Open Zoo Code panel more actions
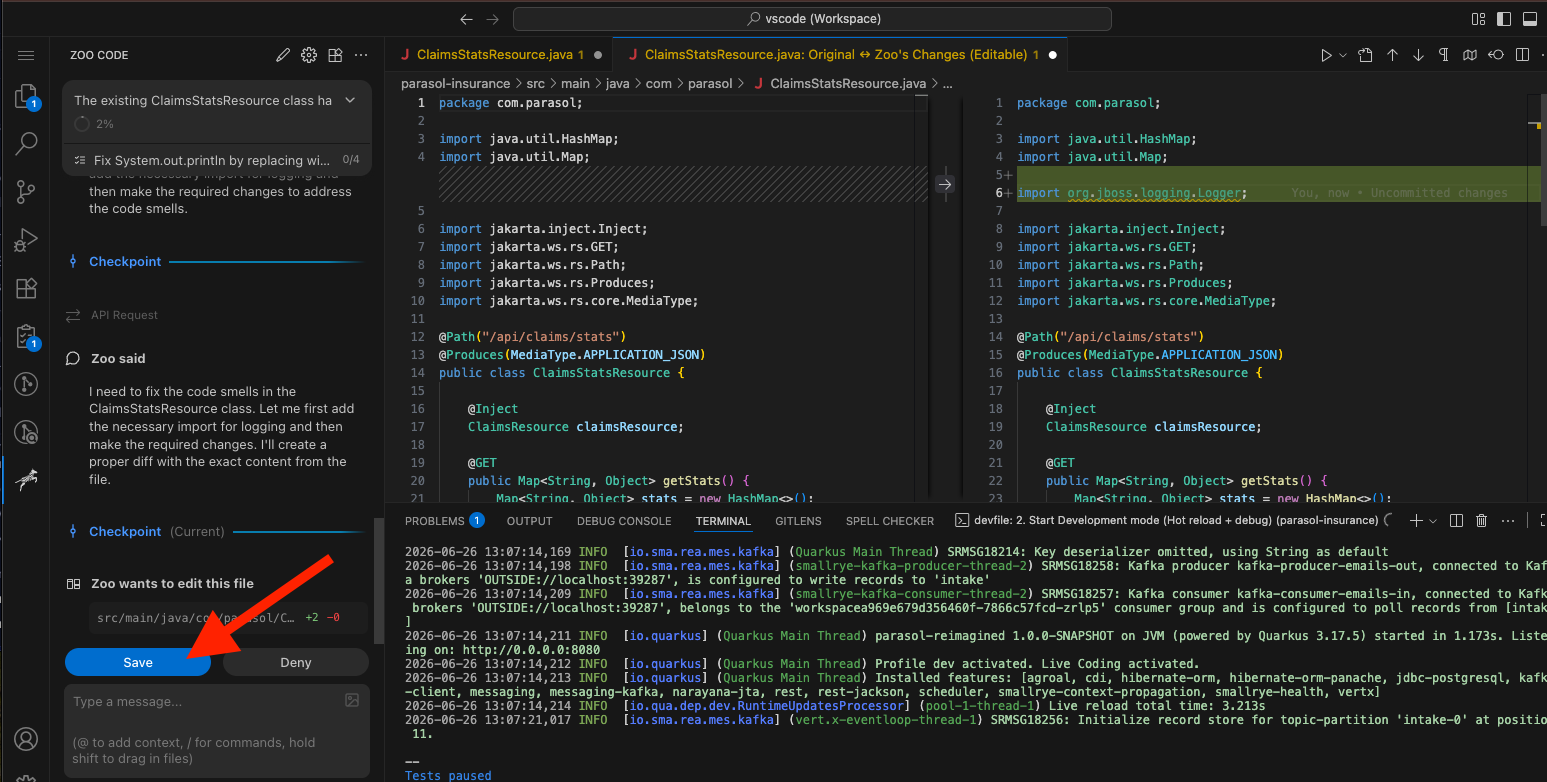Viewport: 1547px width, 782px height. (x=361, y=55)
